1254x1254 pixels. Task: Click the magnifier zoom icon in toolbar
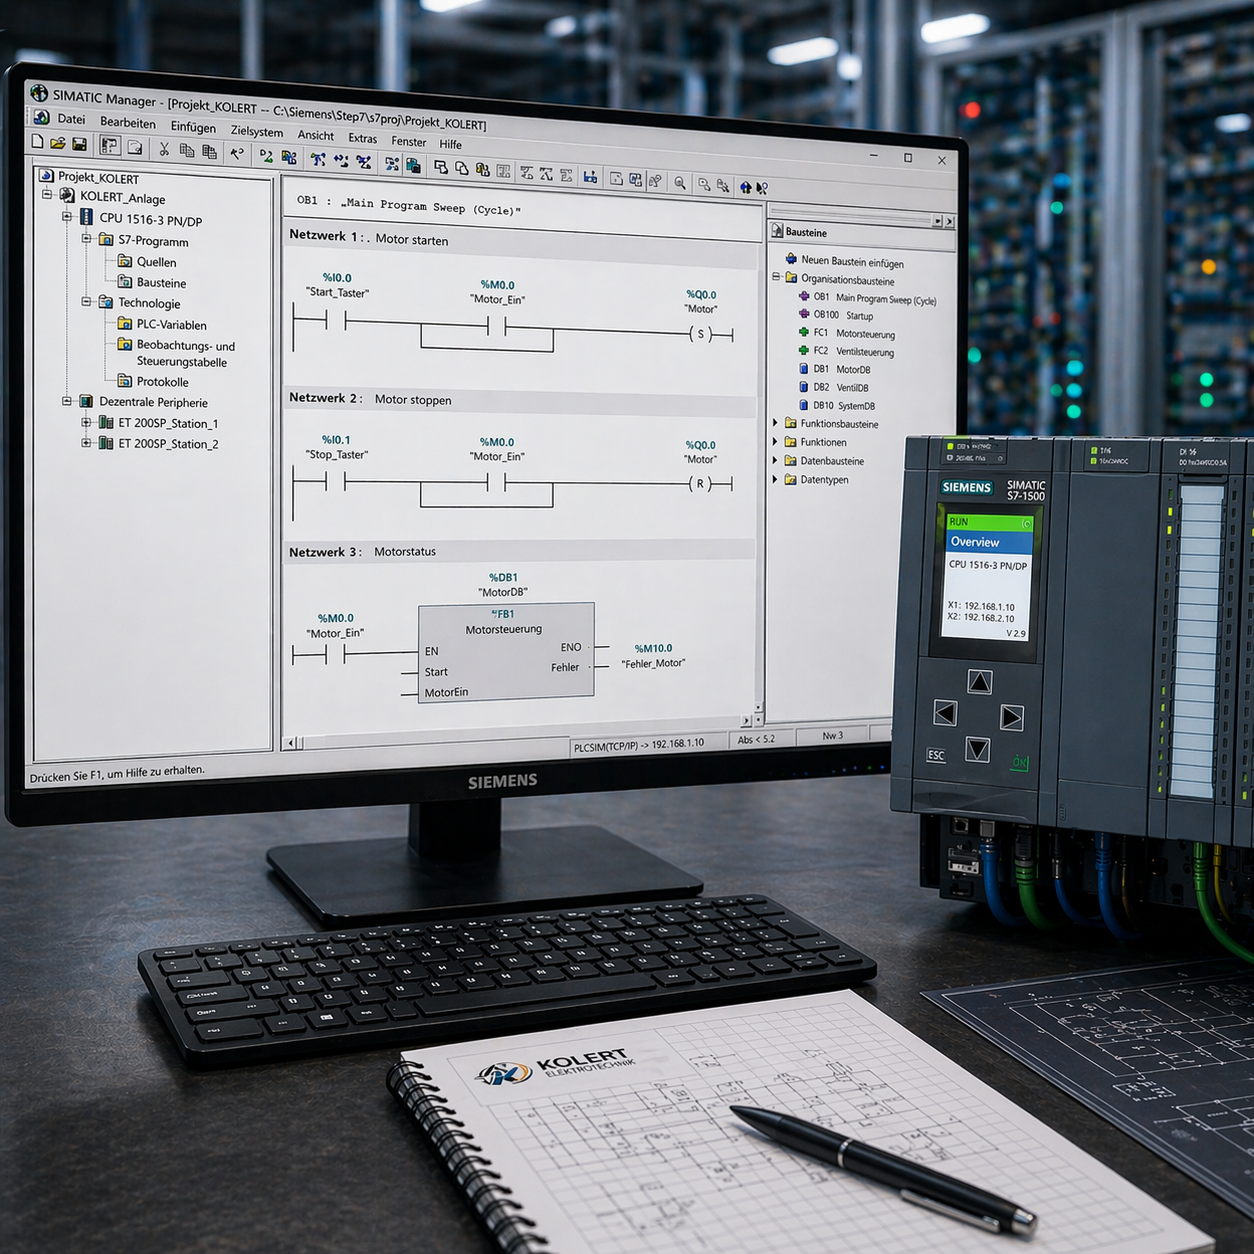(680, 183)
